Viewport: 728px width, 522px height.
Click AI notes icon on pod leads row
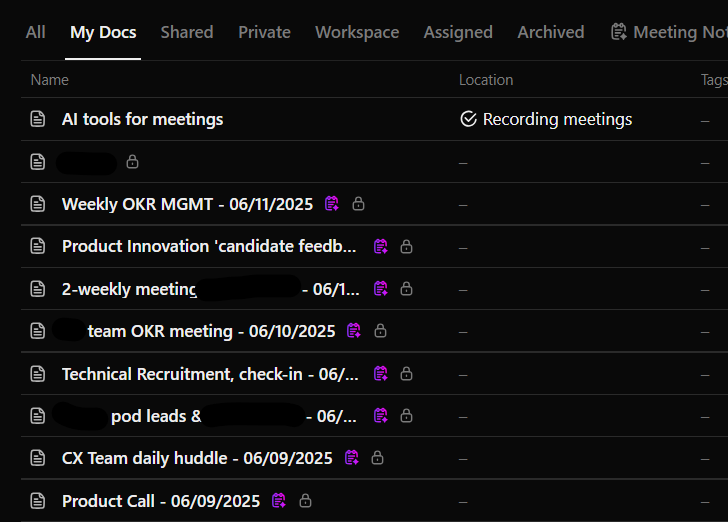[381, 416]
